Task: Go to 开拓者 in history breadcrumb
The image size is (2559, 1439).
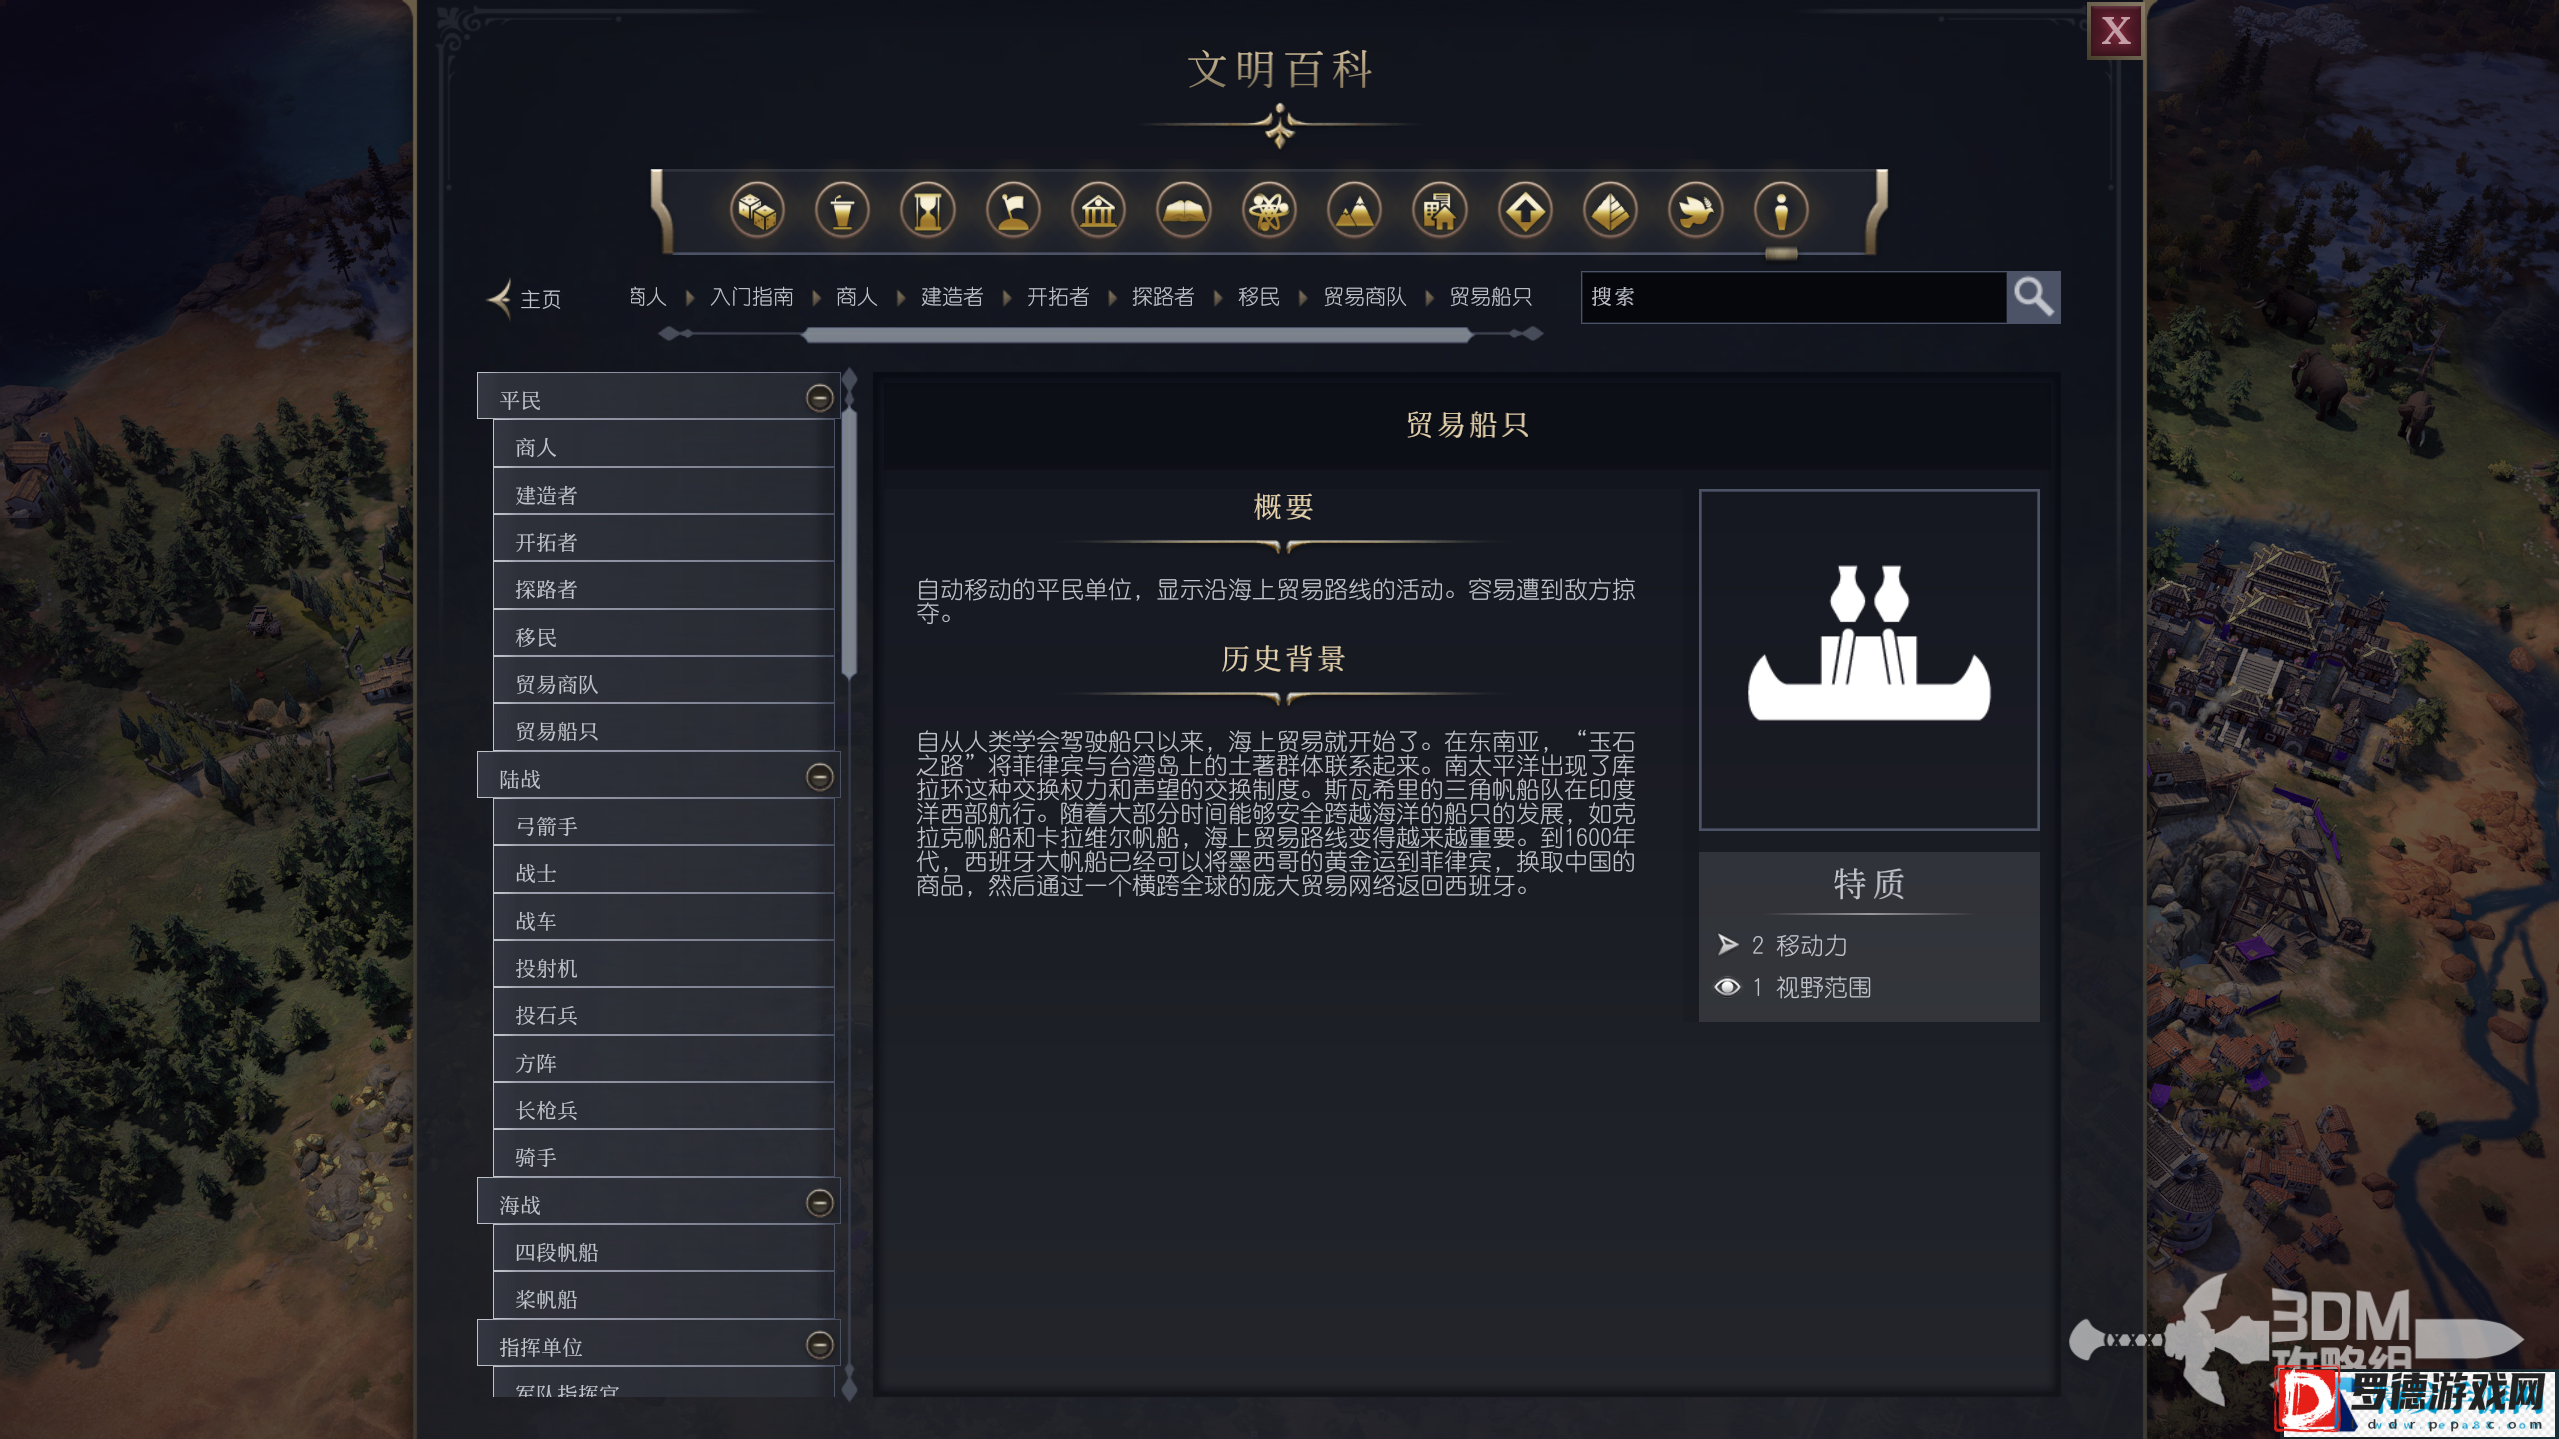Action: [x=1057, y=297]
